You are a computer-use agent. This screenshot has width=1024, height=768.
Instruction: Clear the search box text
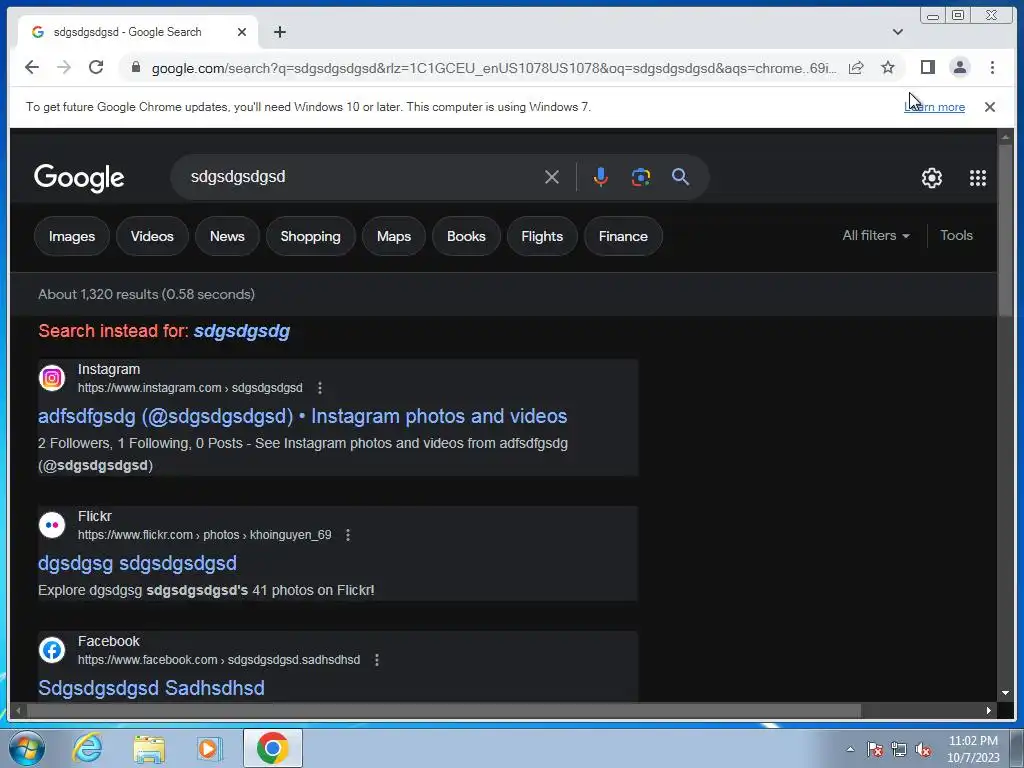click(x=552, y=177)
